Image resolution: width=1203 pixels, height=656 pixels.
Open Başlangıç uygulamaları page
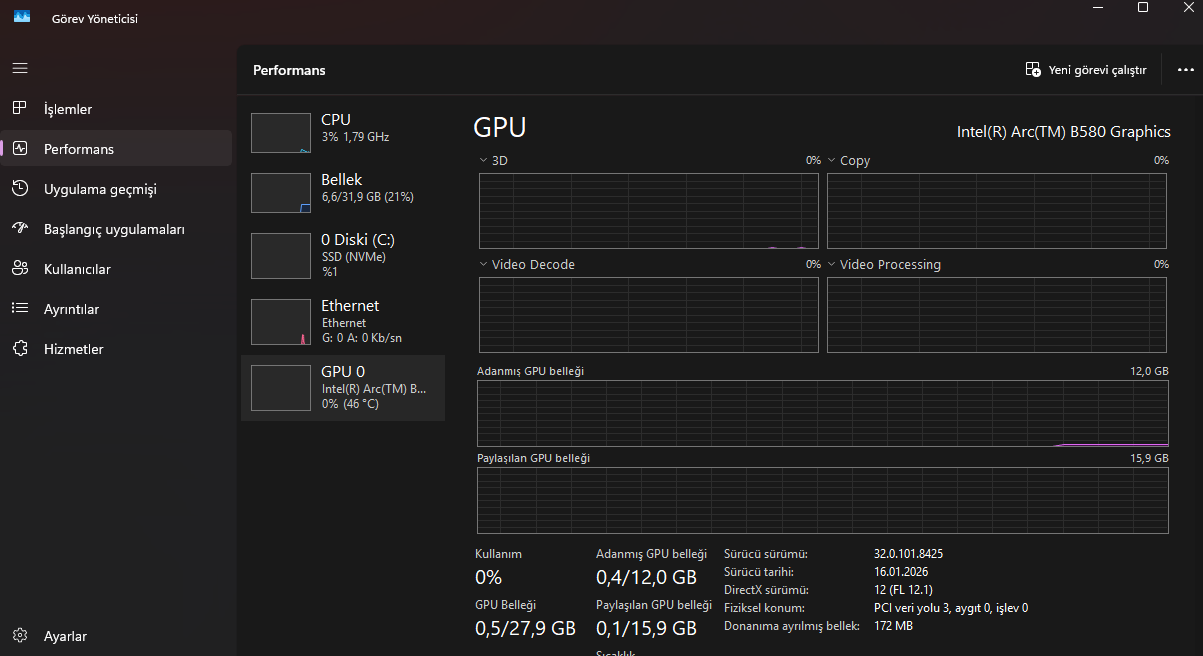pyautogui.click(x=116, y=229)
